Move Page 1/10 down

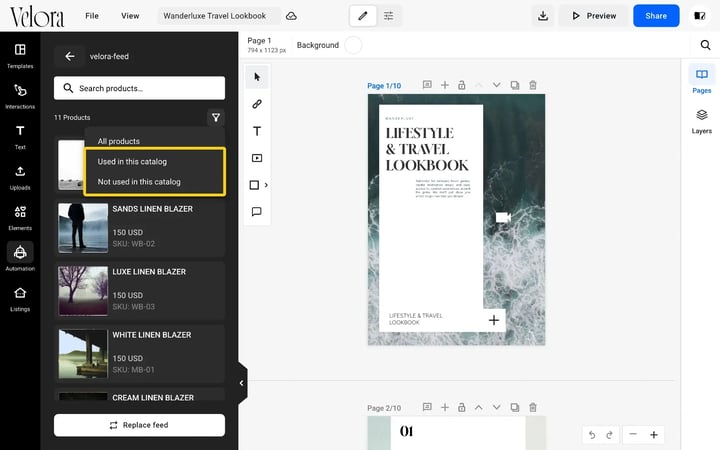[x=496, y=85]
